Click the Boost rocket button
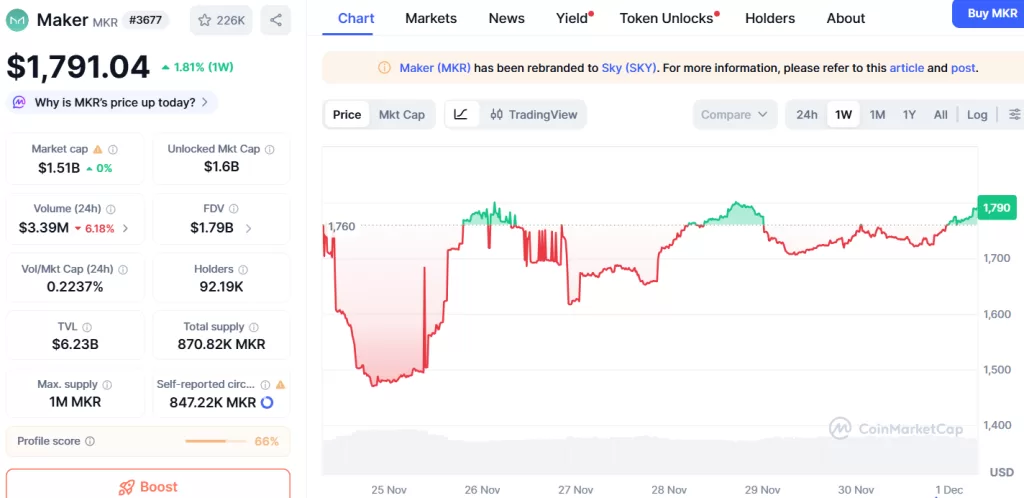The image size is (1024, 498). [148, 486]
